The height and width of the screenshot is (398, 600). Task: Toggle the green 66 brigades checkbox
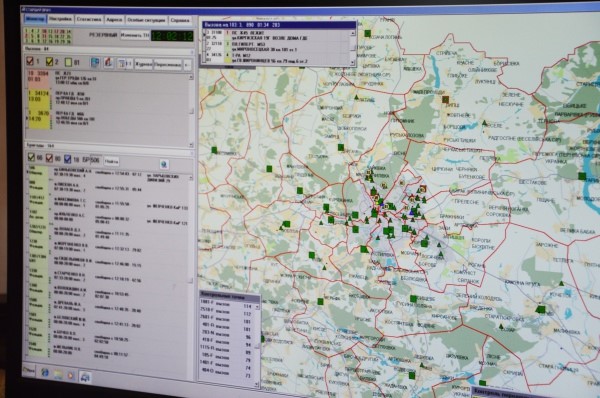point(31,157)
